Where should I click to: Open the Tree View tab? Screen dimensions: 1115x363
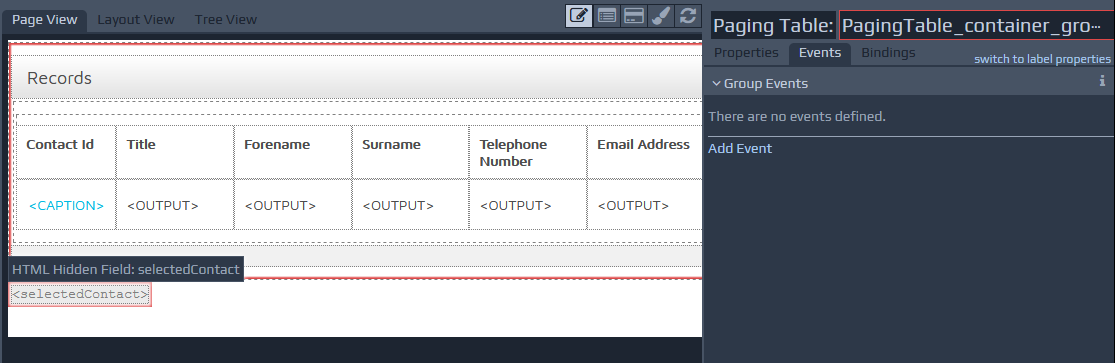pos(226,20)
